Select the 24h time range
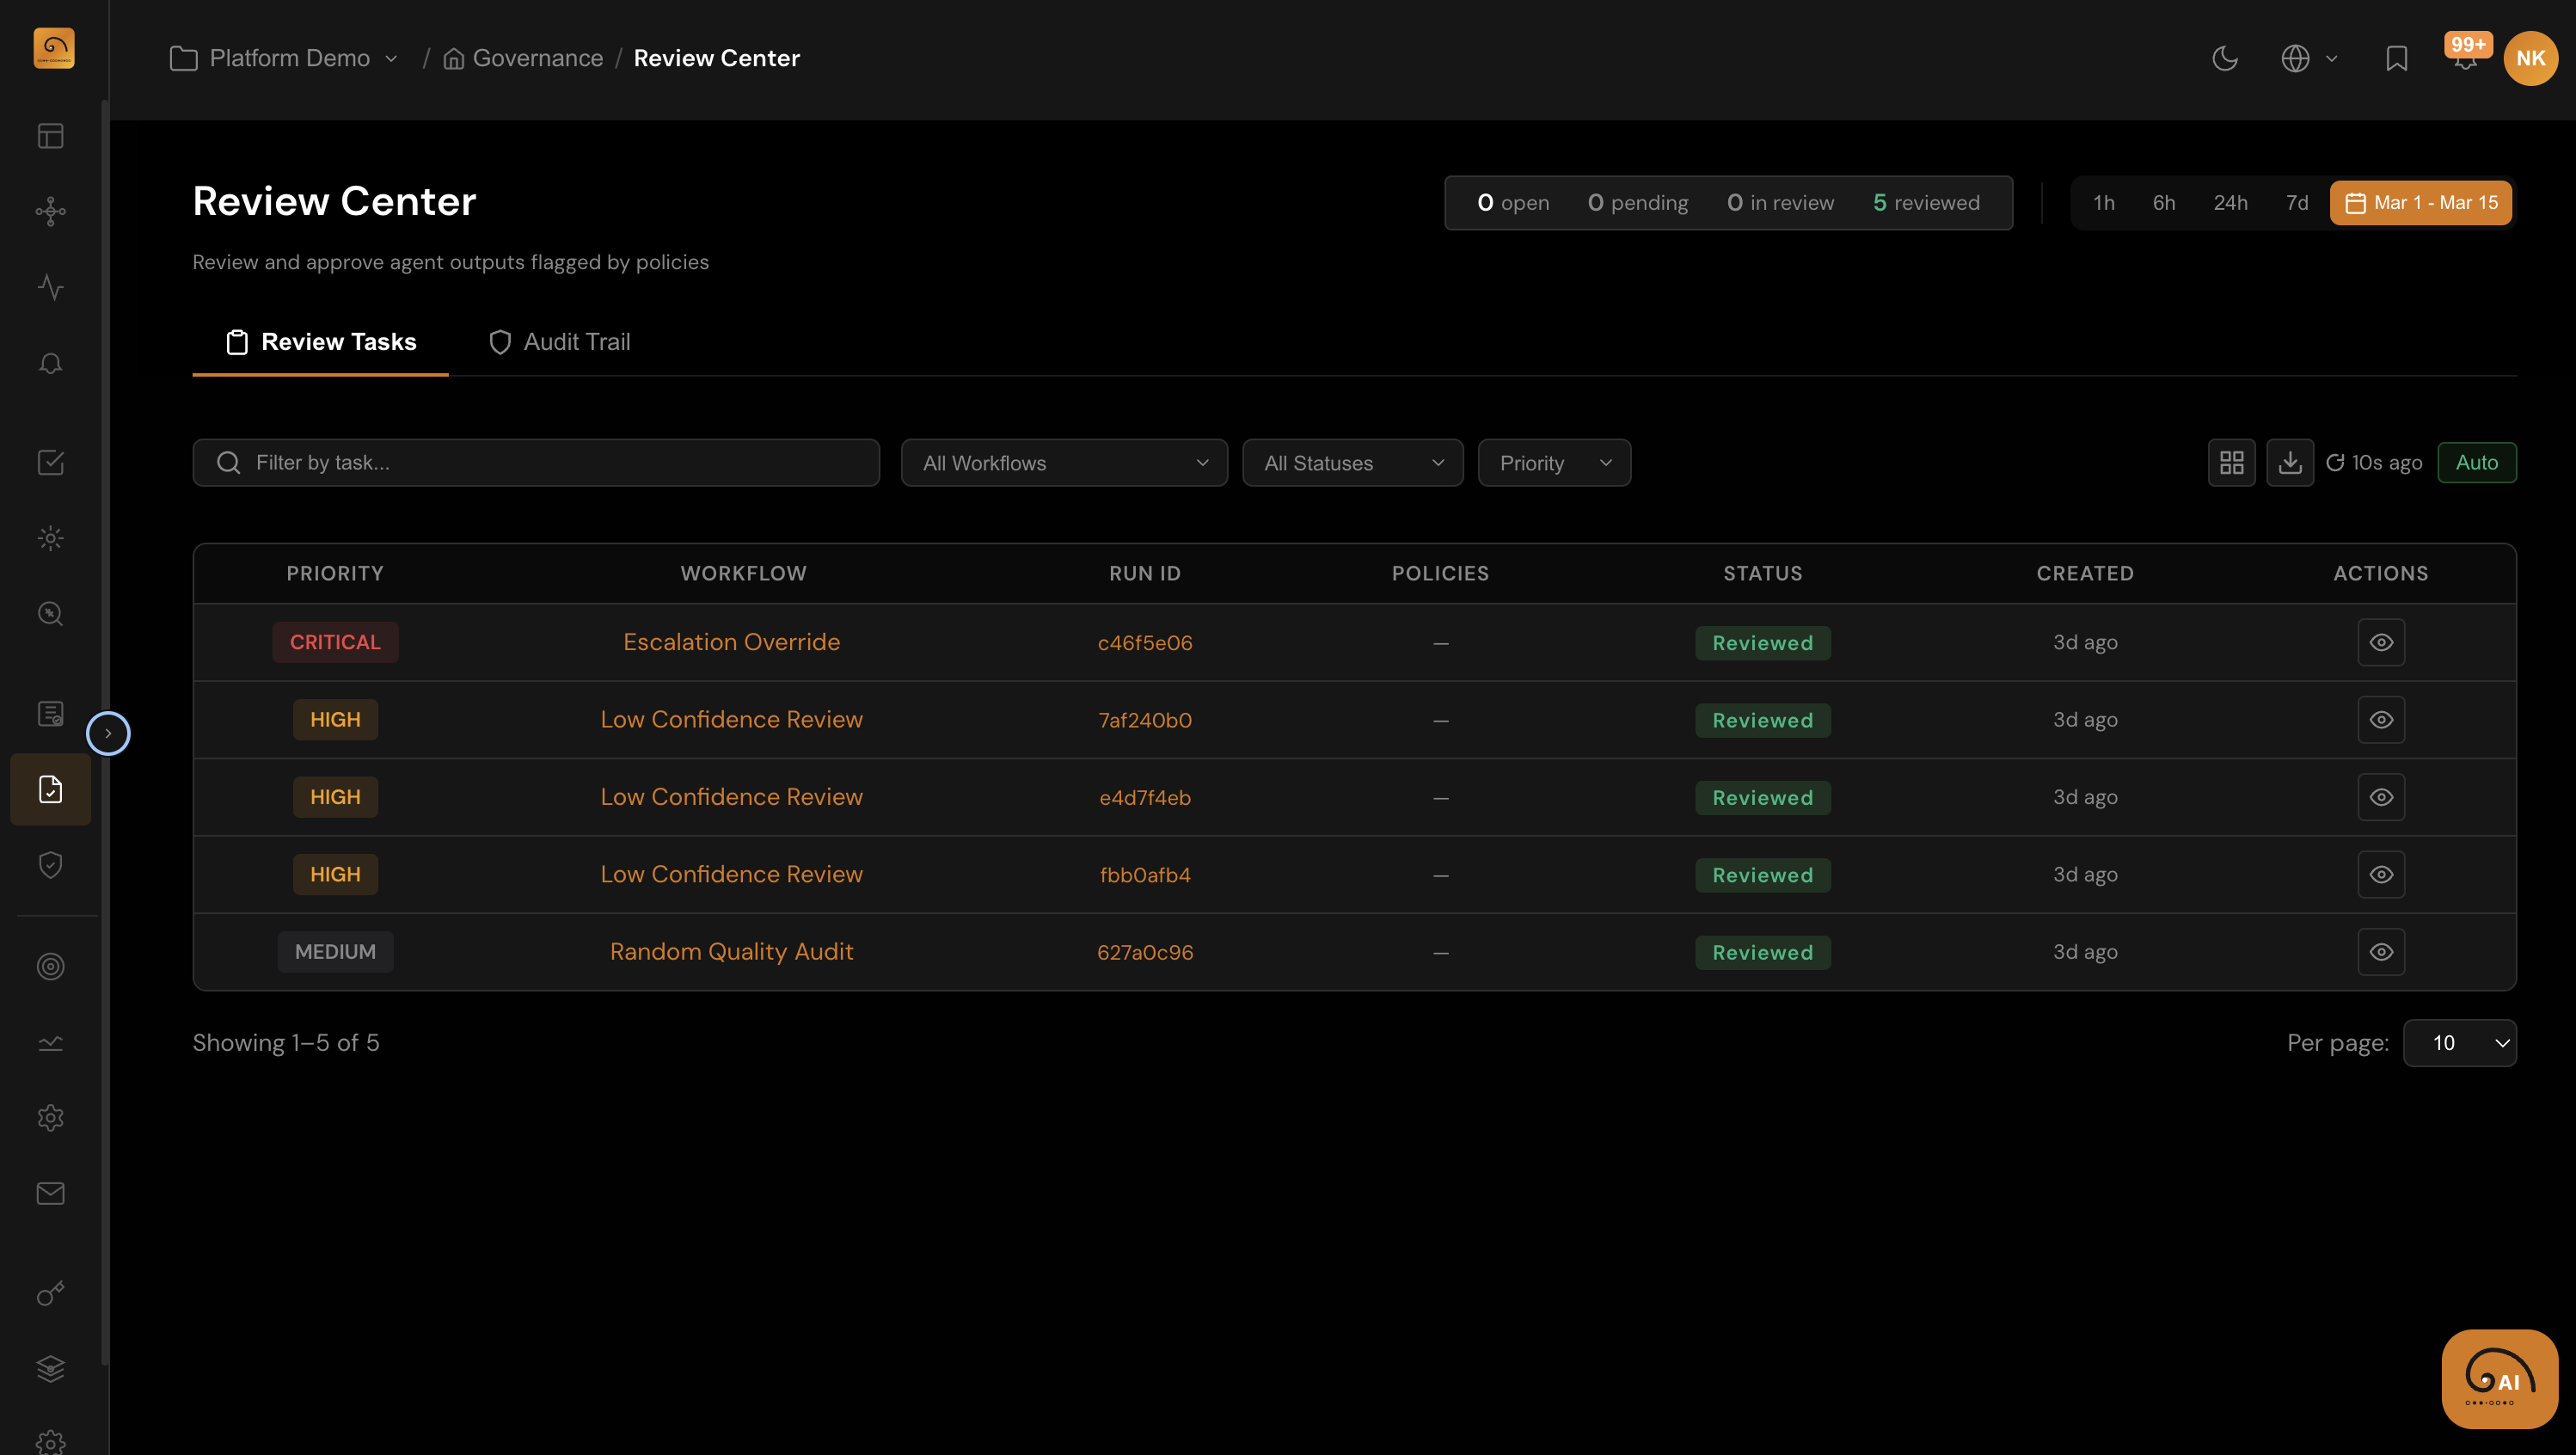This screenshot has height=1455, width=2576. tap(2230, 203)
